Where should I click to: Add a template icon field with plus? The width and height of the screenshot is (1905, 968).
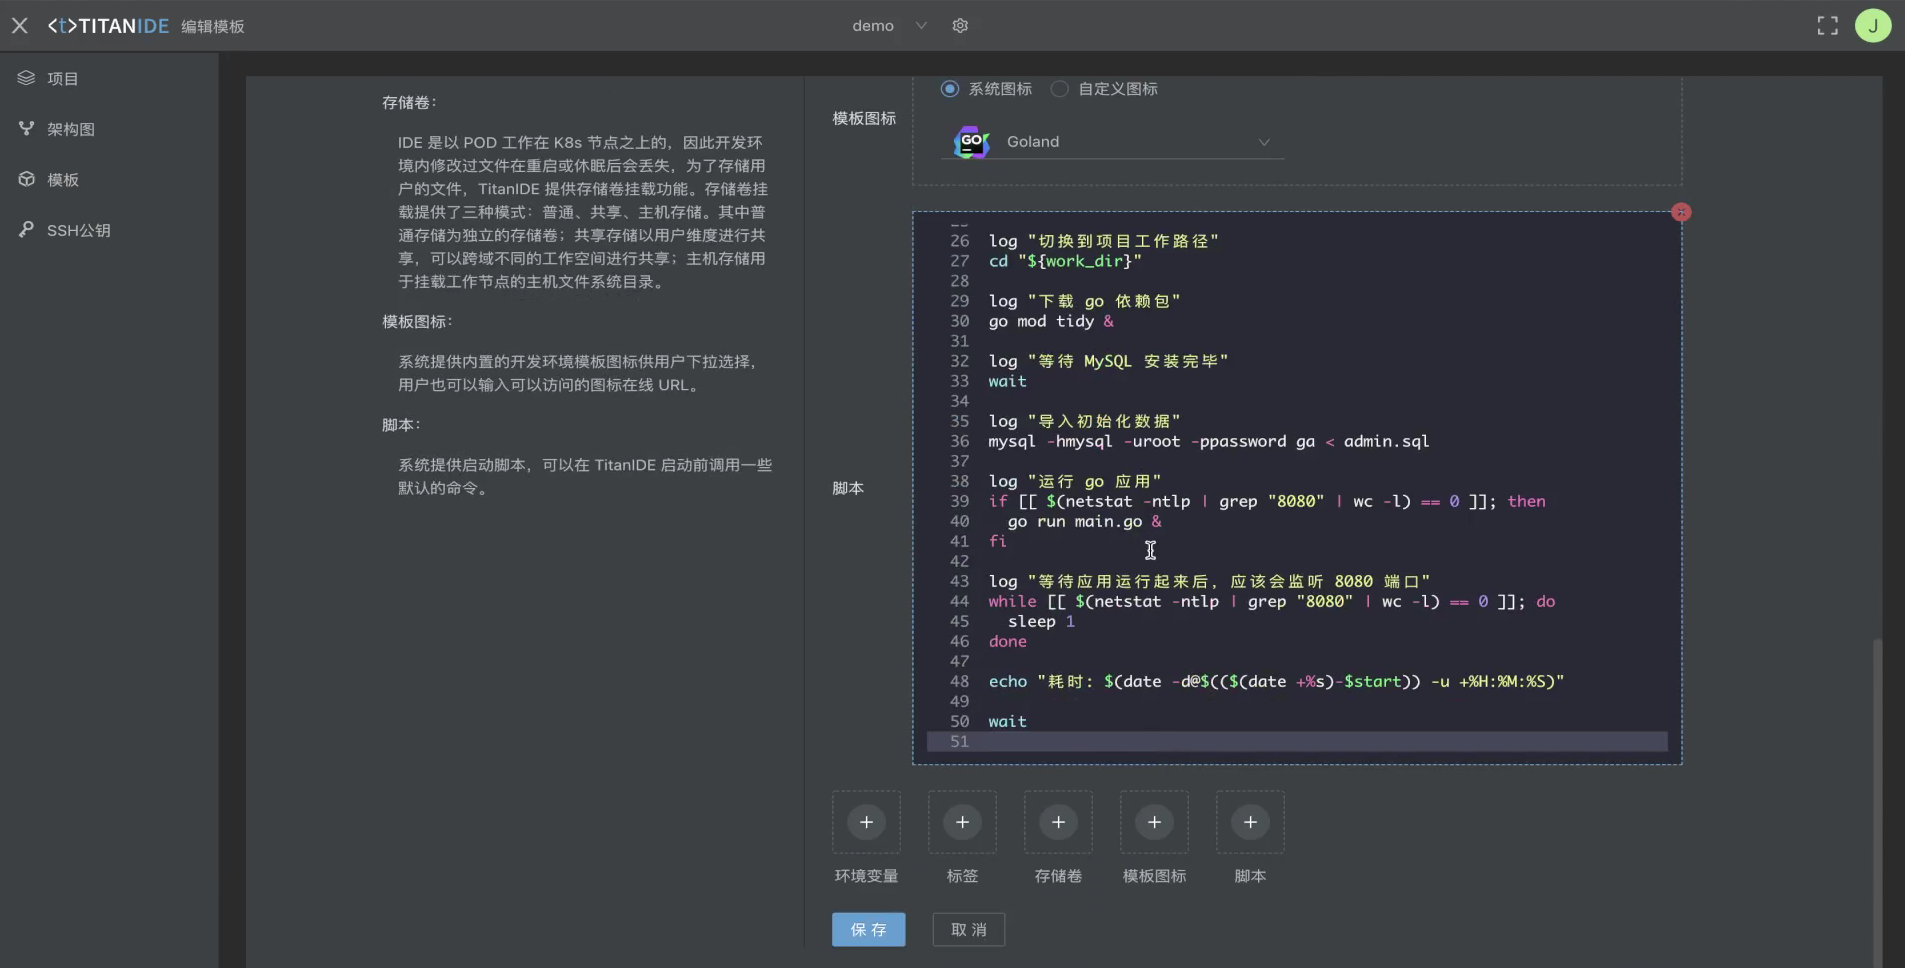1154,822
